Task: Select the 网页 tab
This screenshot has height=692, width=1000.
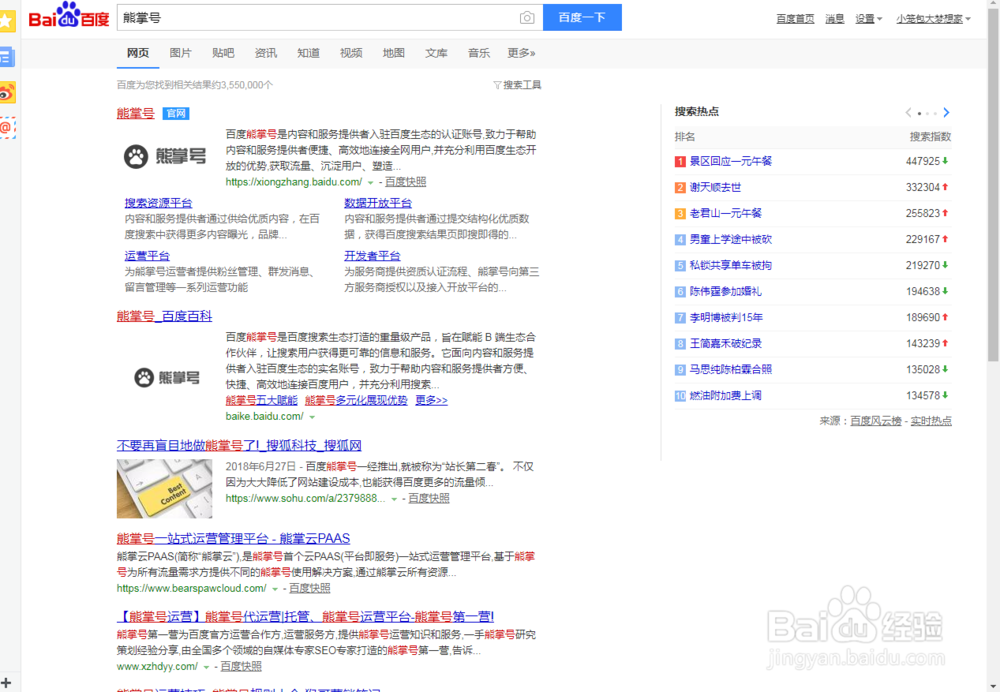Action: point(138,53)
